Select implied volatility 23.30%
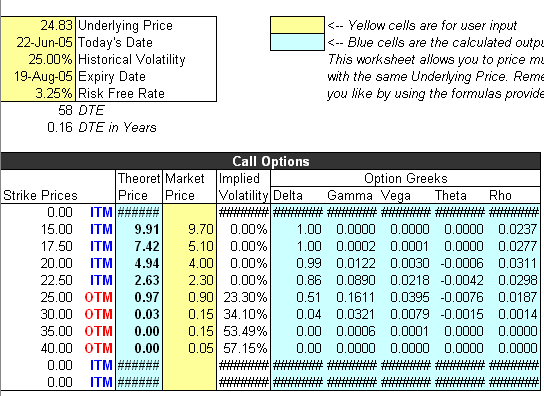 pyautogui.click(x=245, y=297)
